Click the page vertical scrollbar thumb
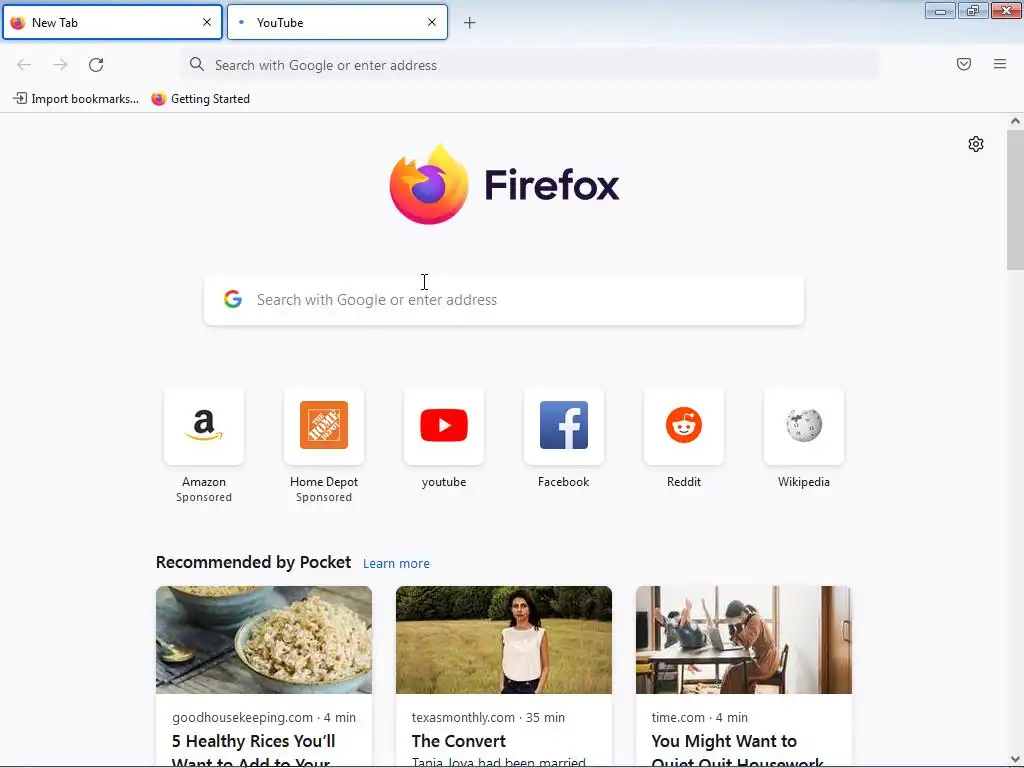This screenshot has height=768, width=1024. point(1015,200)
